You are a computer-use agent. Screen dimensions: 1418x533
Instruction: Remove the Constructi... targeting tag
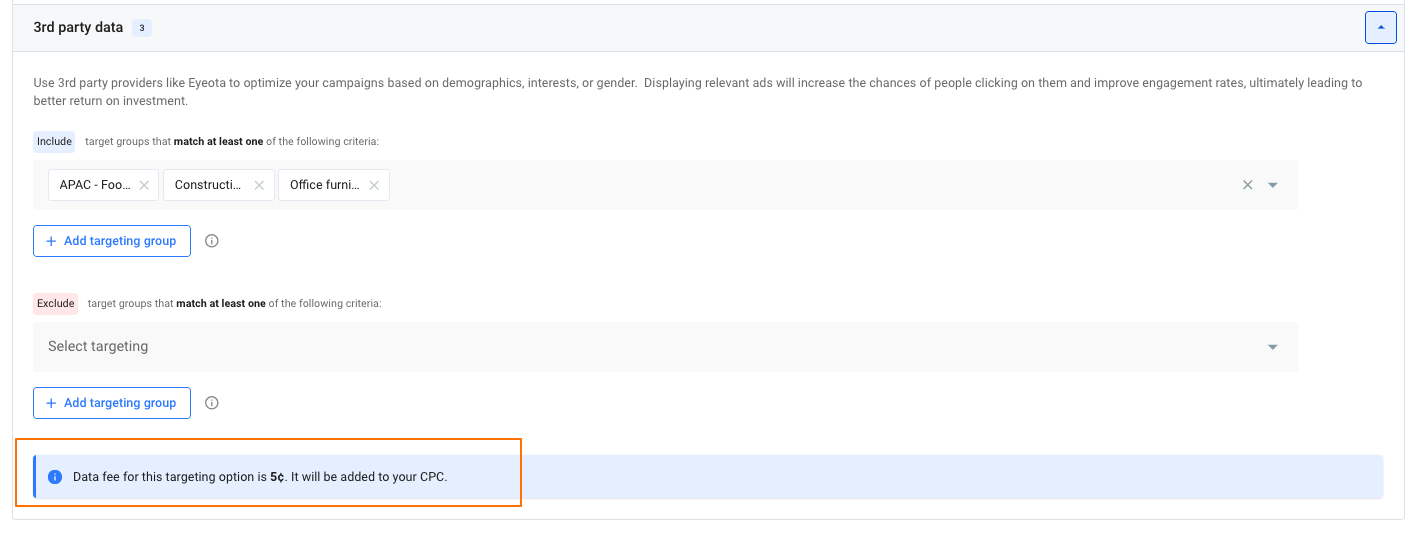pos(259,185)
